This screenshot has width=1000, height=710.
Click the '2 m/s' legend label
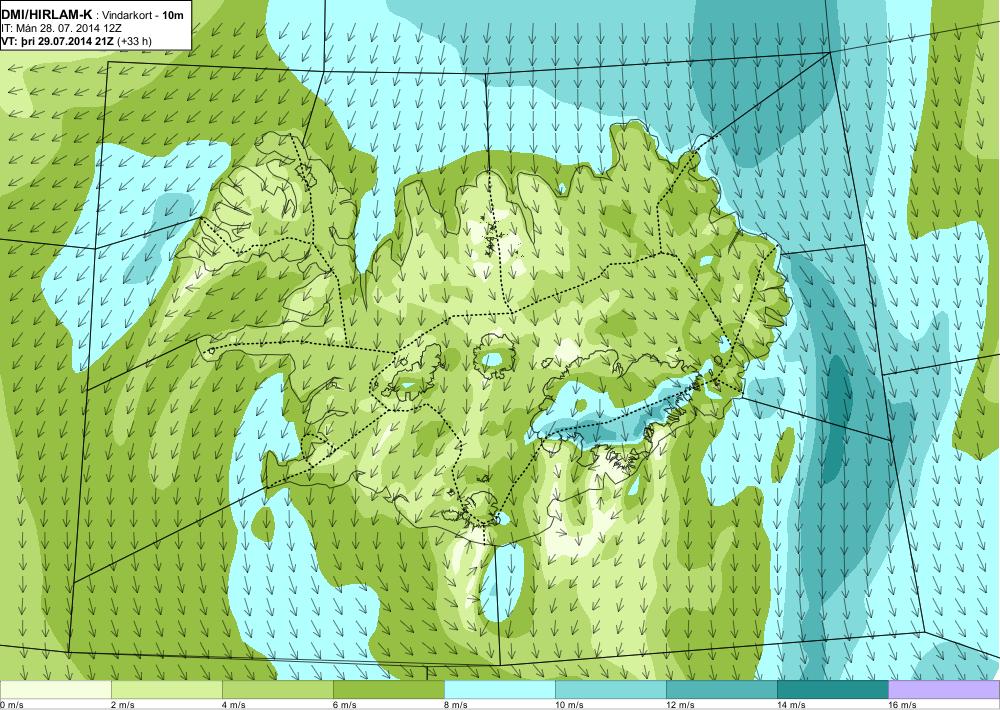coord(123,704)
